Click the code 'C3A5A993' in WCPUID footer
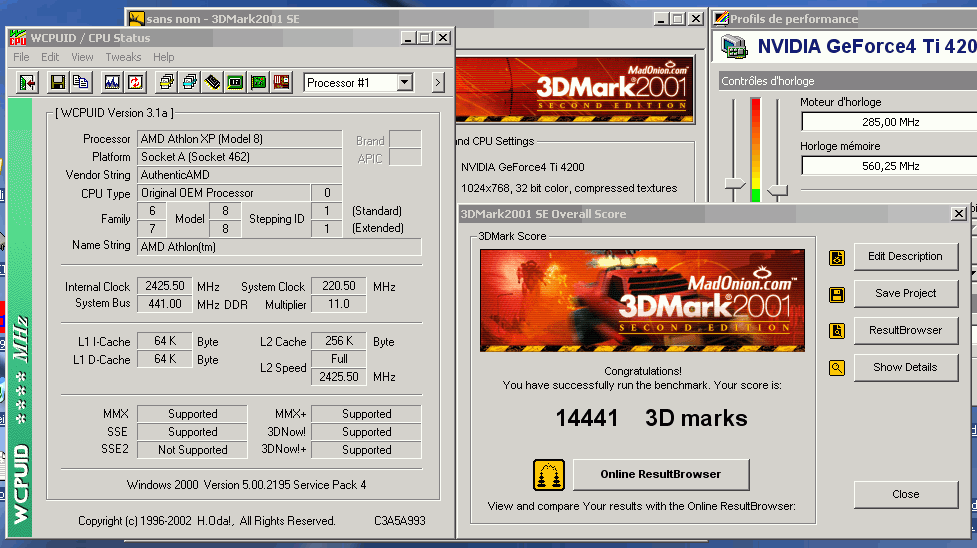This screenshot has width=977, height=548. point(400,521)
